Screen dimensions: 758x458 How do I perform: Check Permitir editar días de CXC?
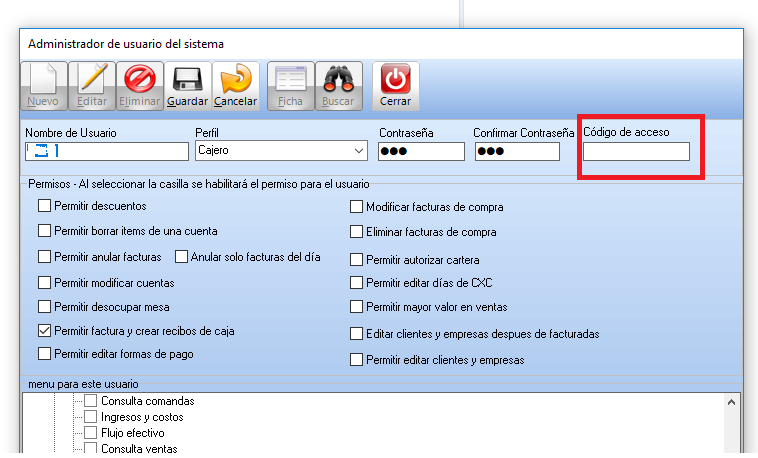[356, 282]
